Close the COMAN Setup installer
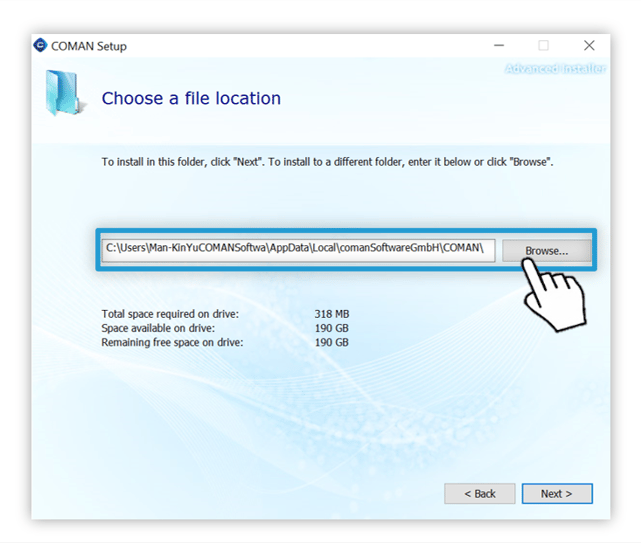The width and height of the screenshot is (641, 543). (589, 46)
